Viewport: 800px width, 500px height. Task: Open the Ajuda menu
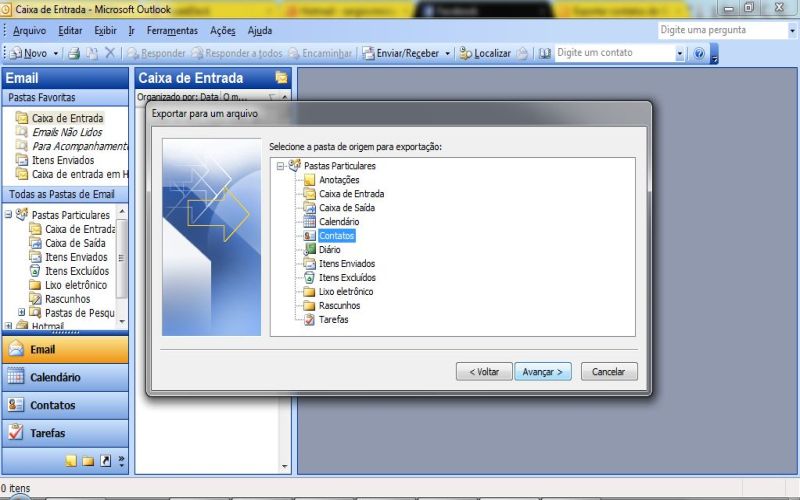click(x=260, y=31)
